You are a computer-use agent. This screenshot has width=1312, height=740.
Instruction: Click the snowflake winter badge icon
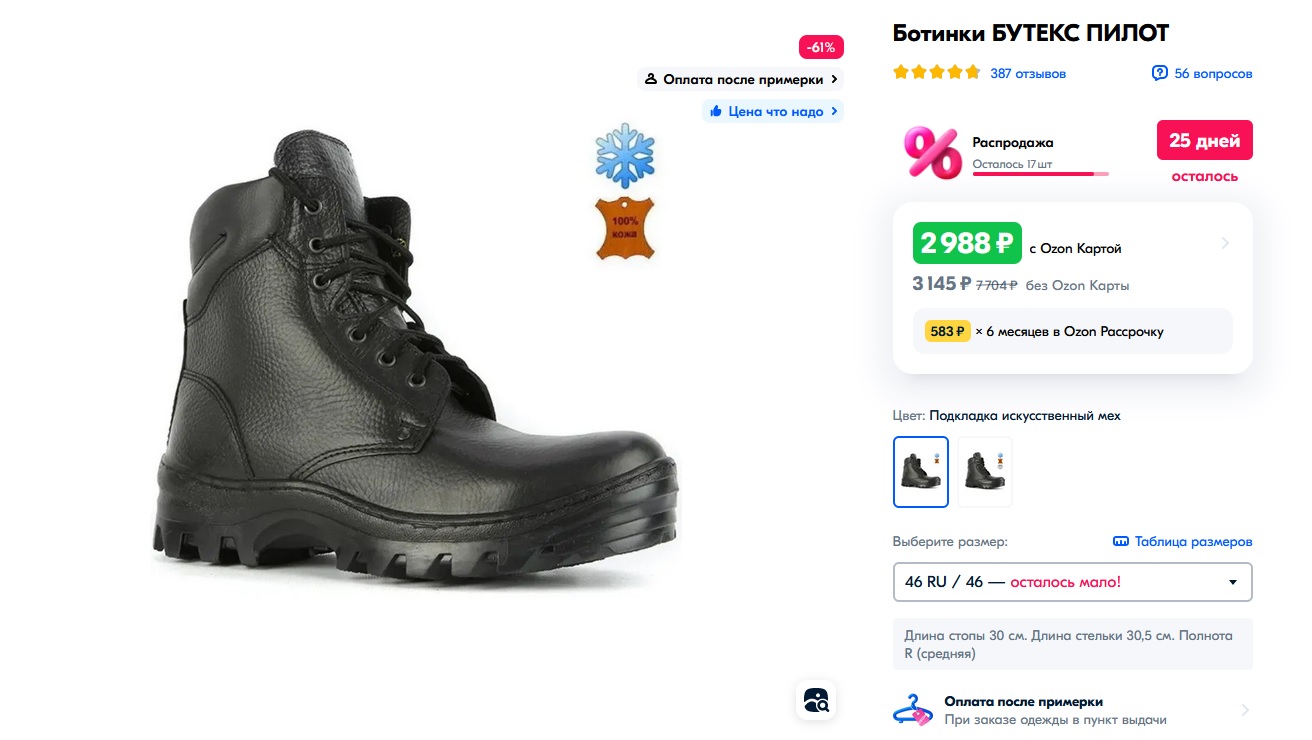pyautogui.click(x=625, y=156)
